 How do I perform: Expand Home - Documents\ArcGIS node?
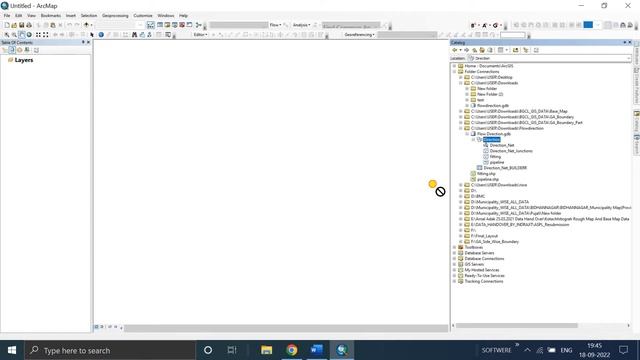[454, 66]
